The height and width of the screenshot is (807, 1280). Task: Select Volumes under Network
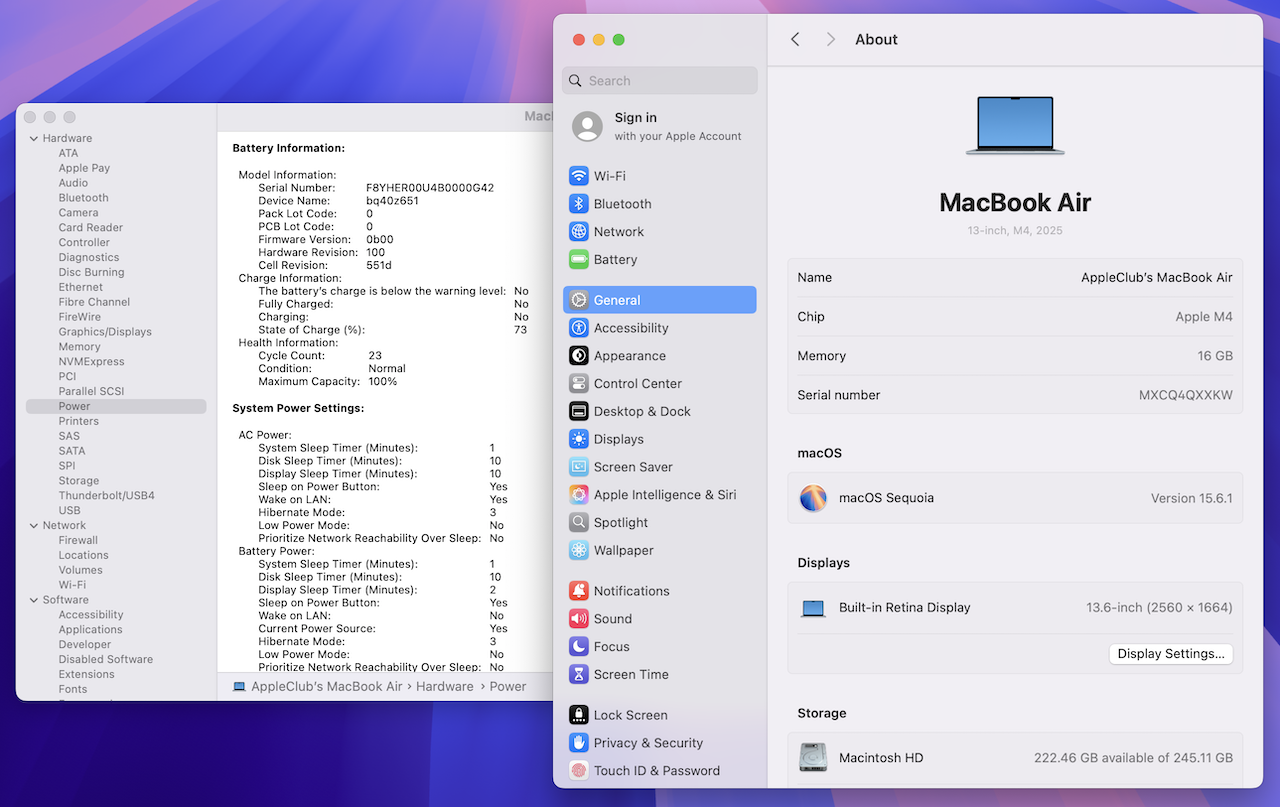(80, 571)
